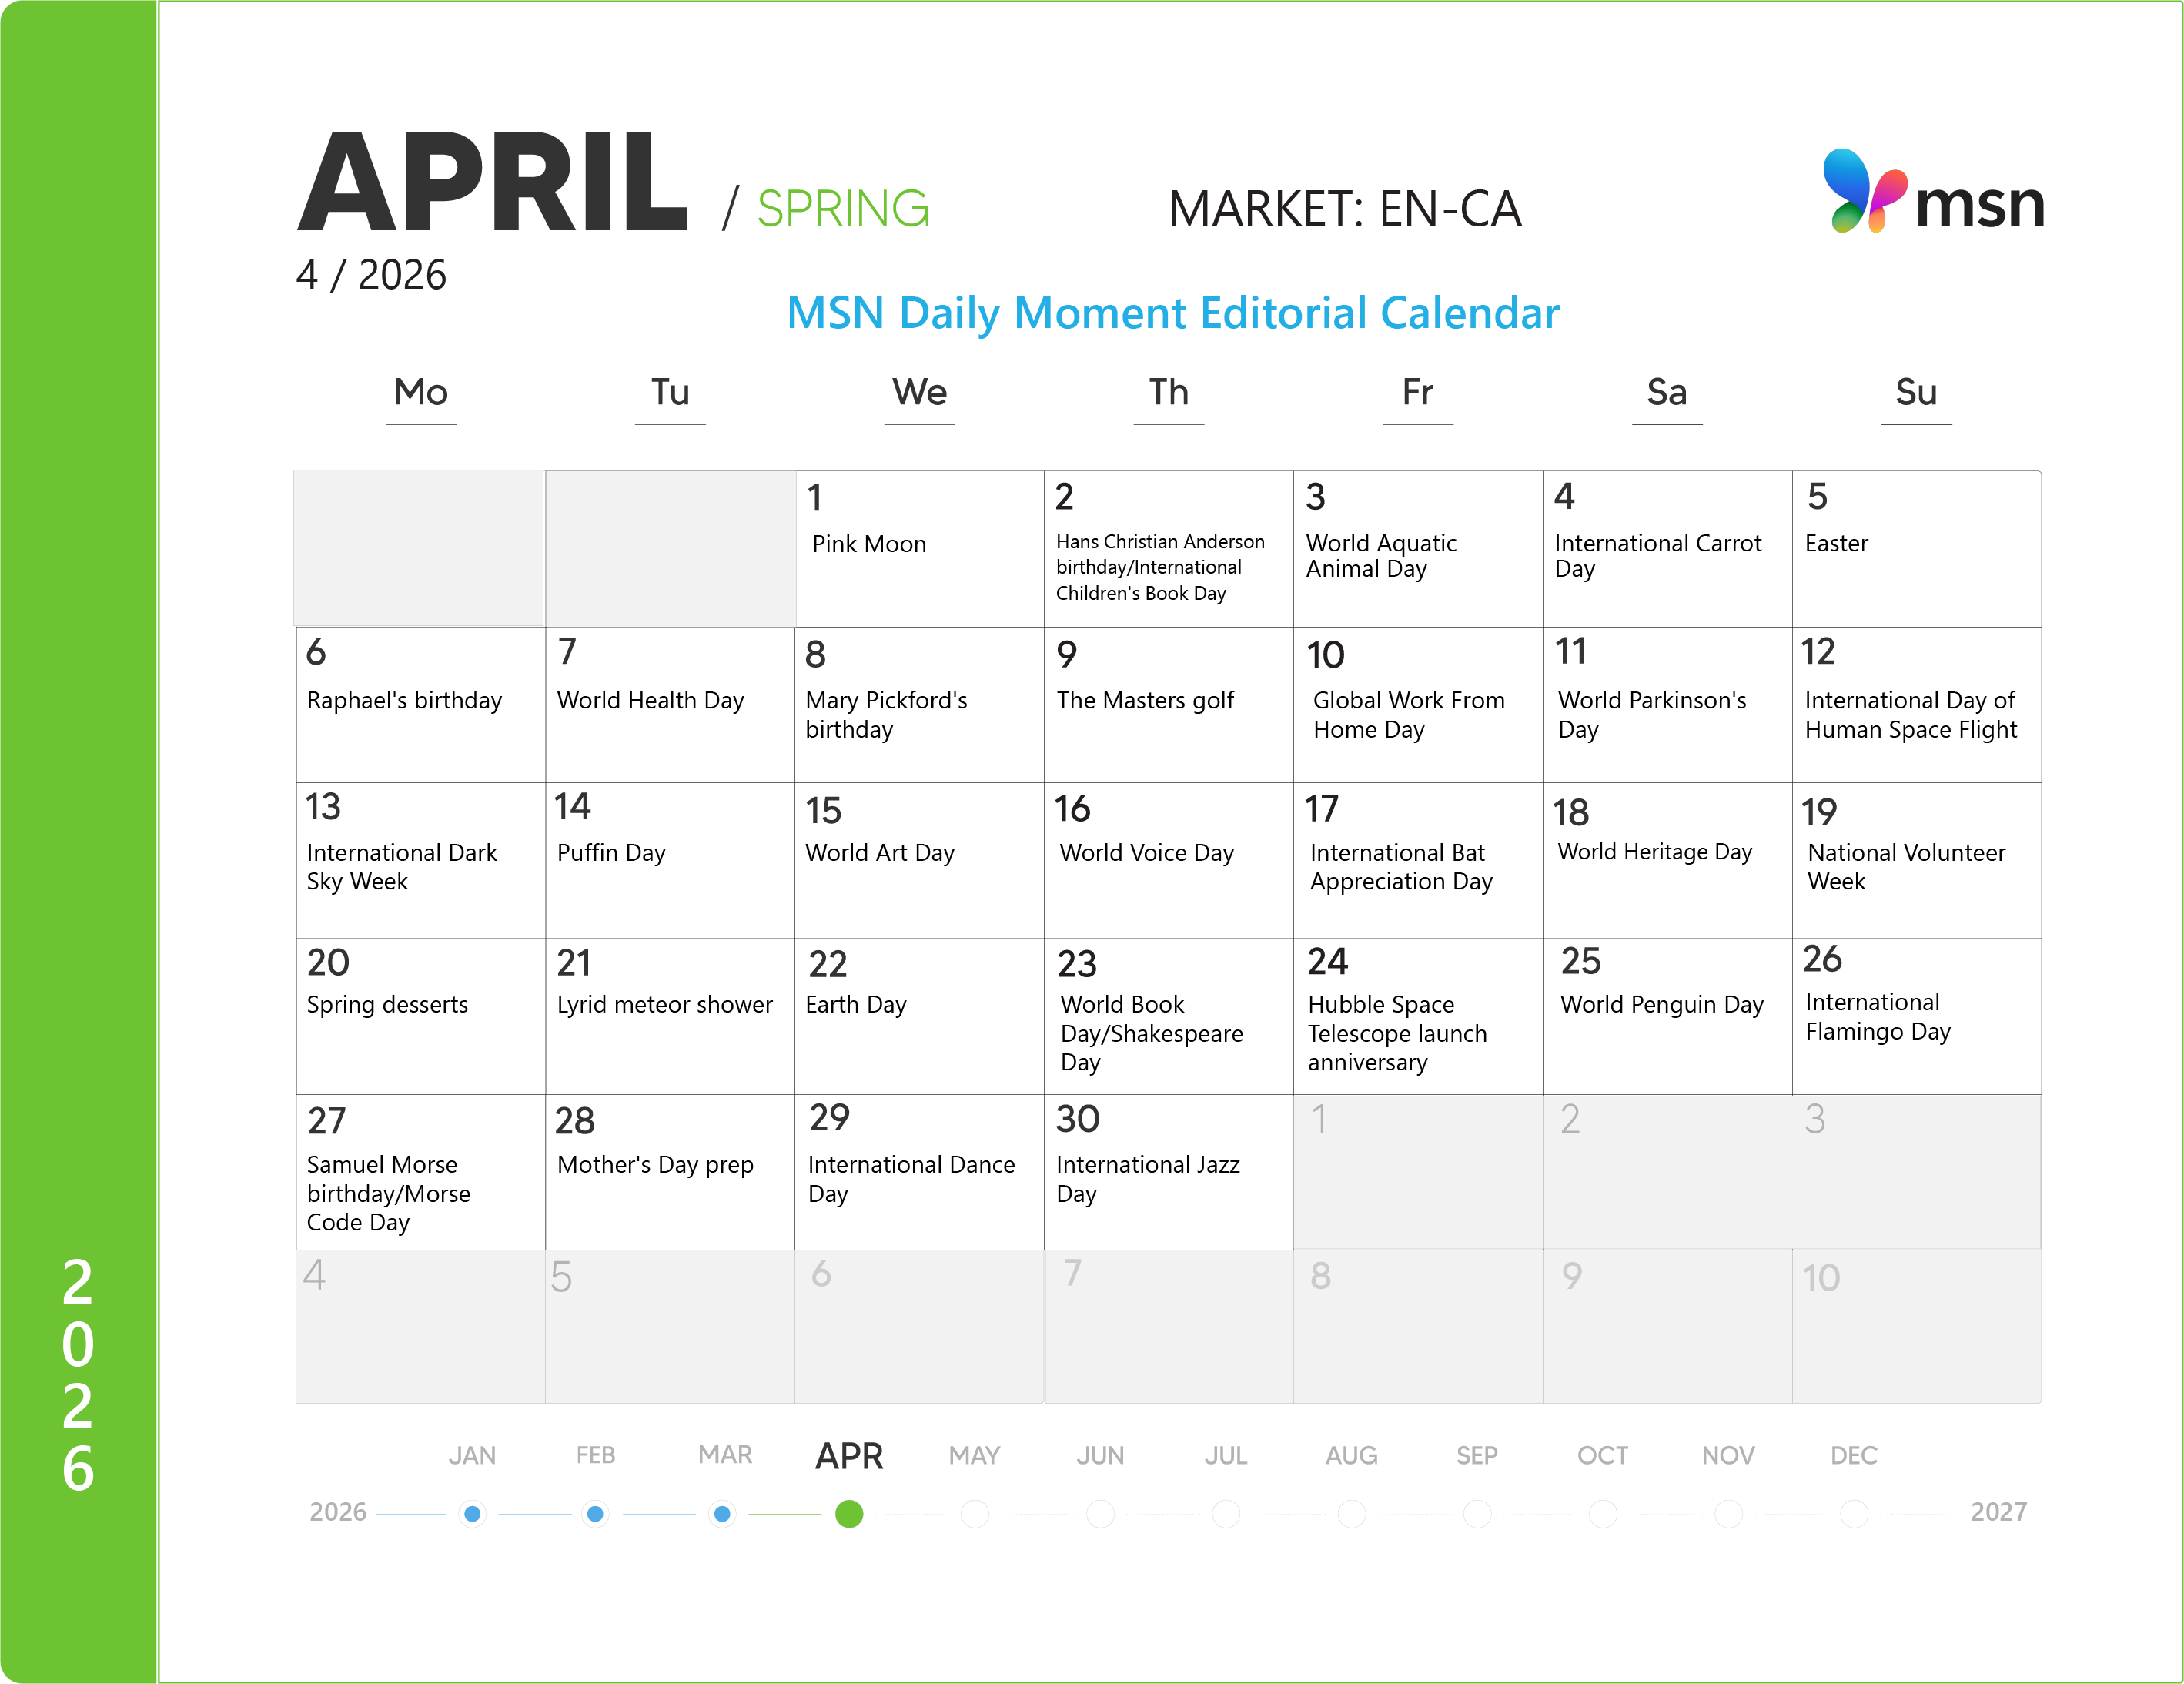The height and width of the screenshot is (1684, 2184).
Task: Select the blue MAR timeline dot
Action: [722, 1514]
